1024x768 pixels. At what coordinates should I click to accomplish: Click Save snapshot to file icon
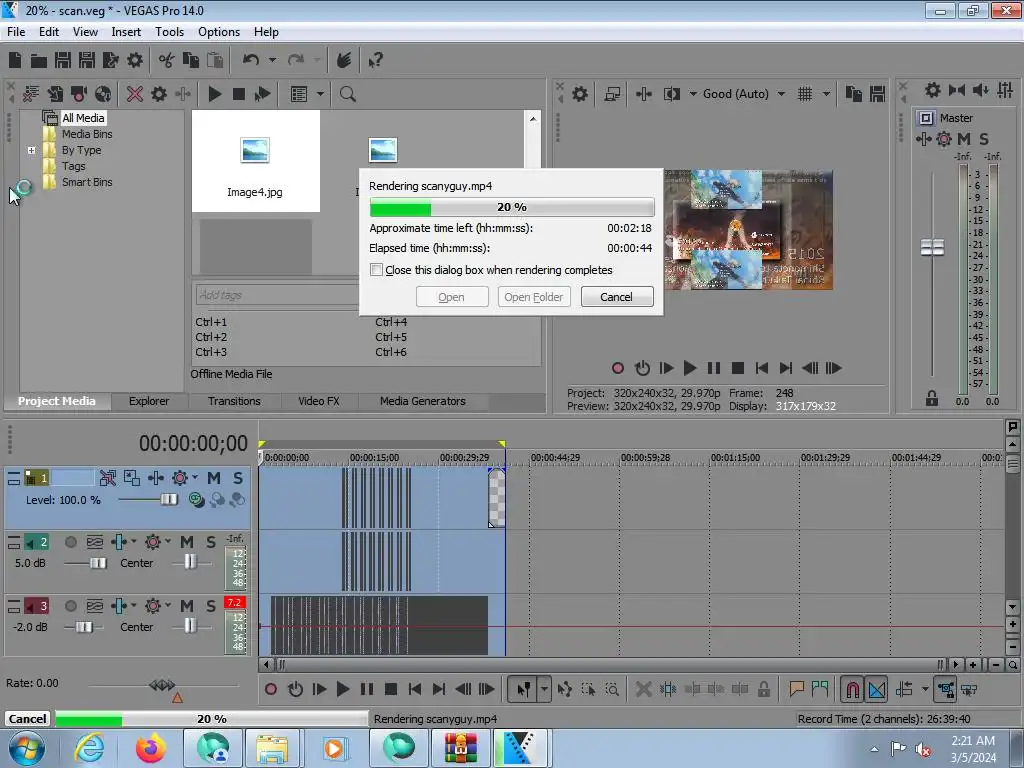pyautogui.click(x=877, y=94)
